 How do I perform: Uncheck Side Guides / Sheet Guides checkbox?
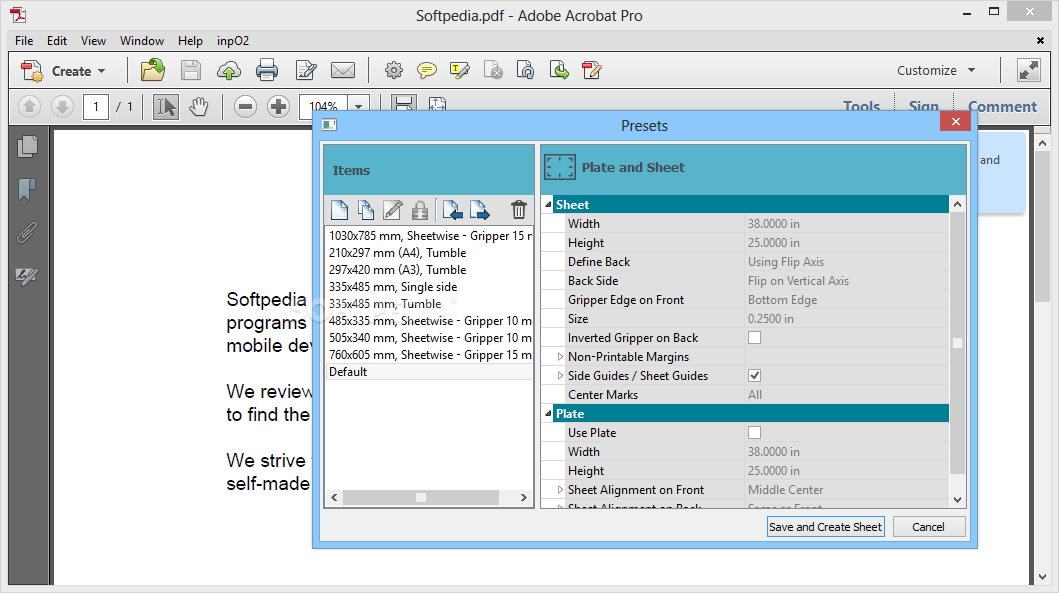pos(754,376)
